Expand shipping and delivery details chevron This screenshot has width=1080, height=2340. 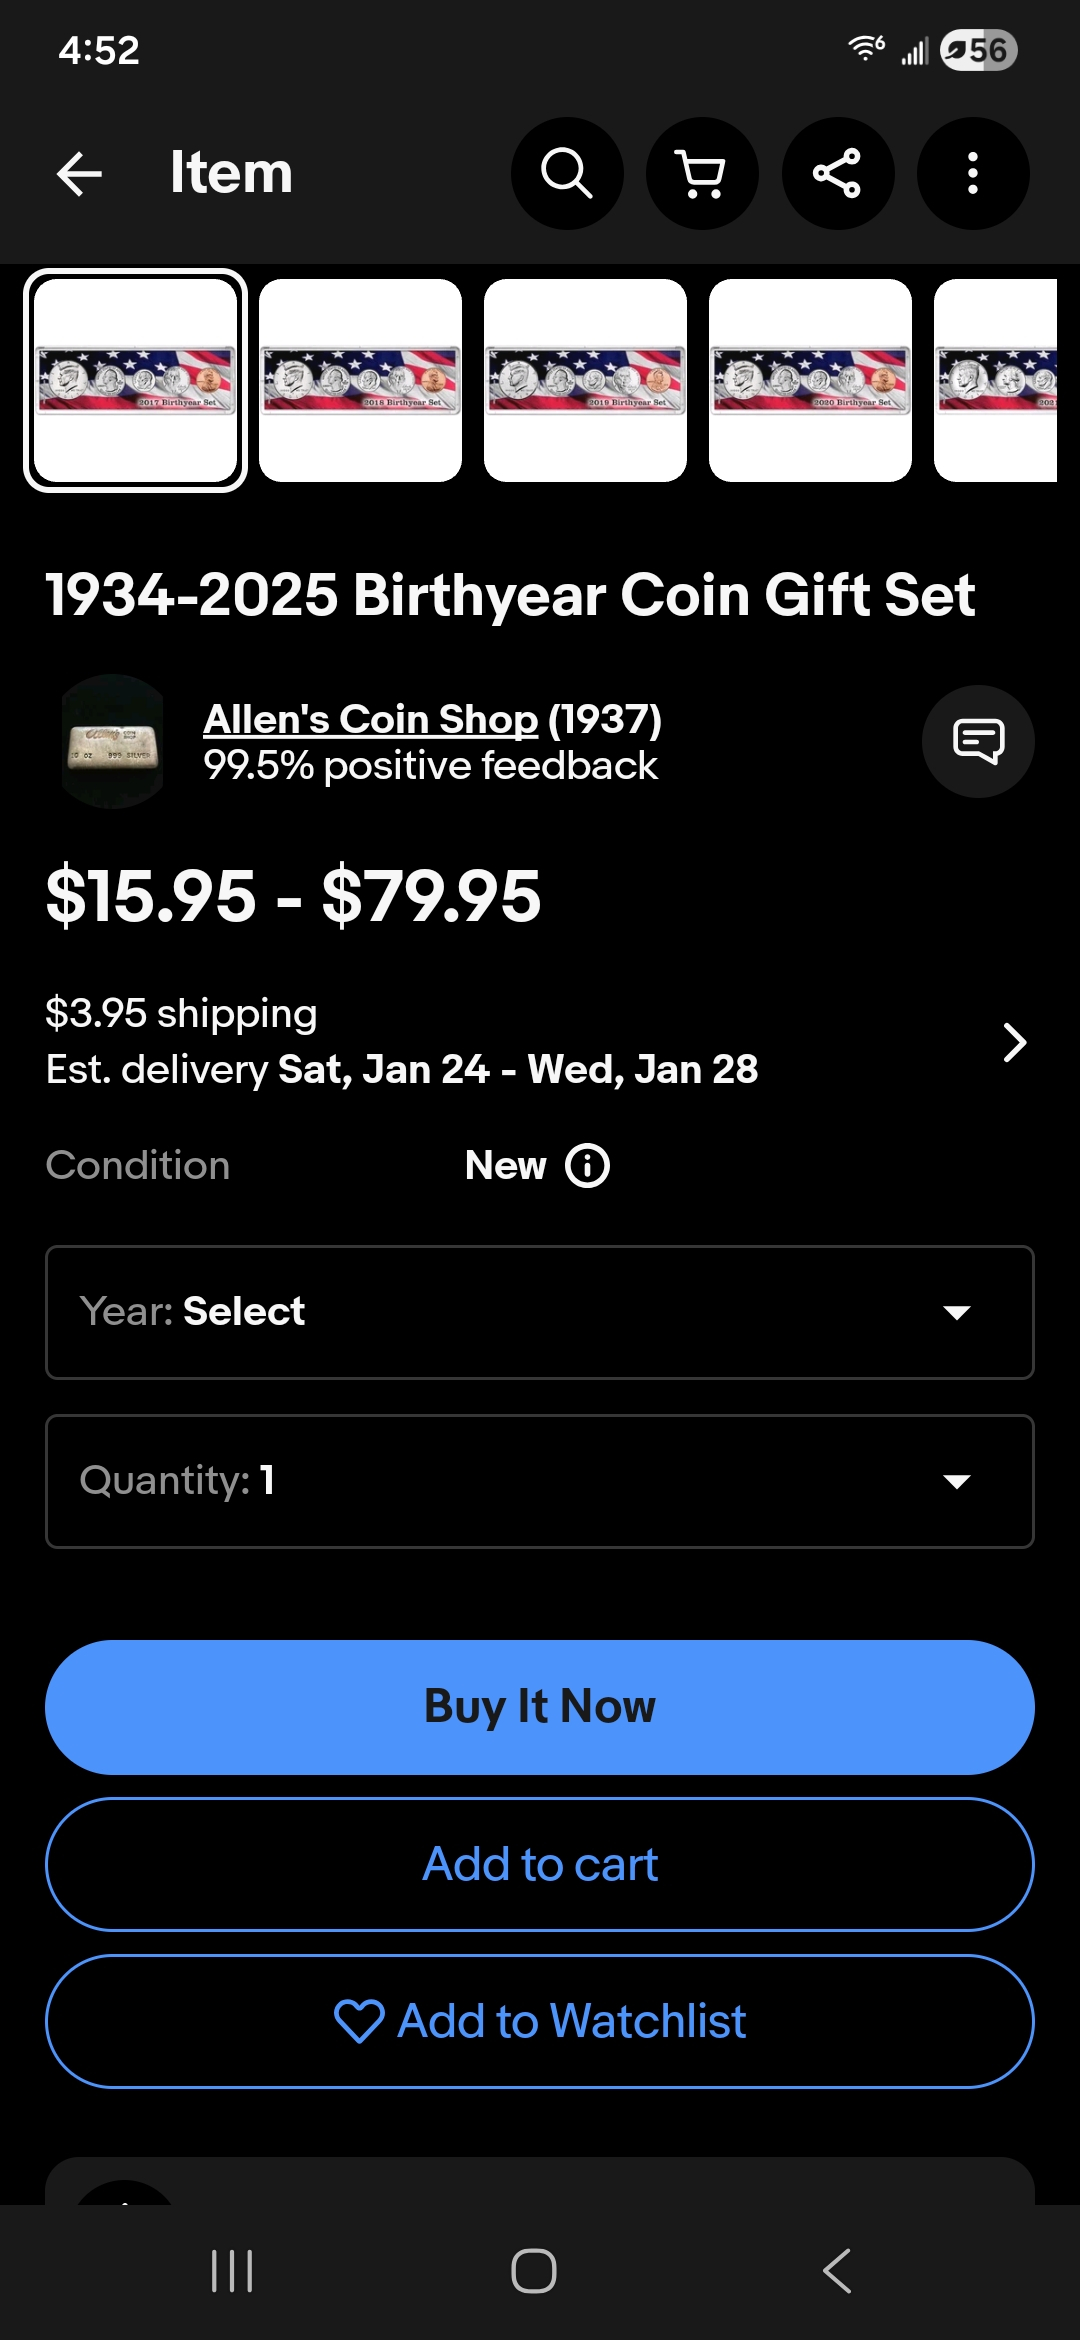[x=1014, y=1042]
